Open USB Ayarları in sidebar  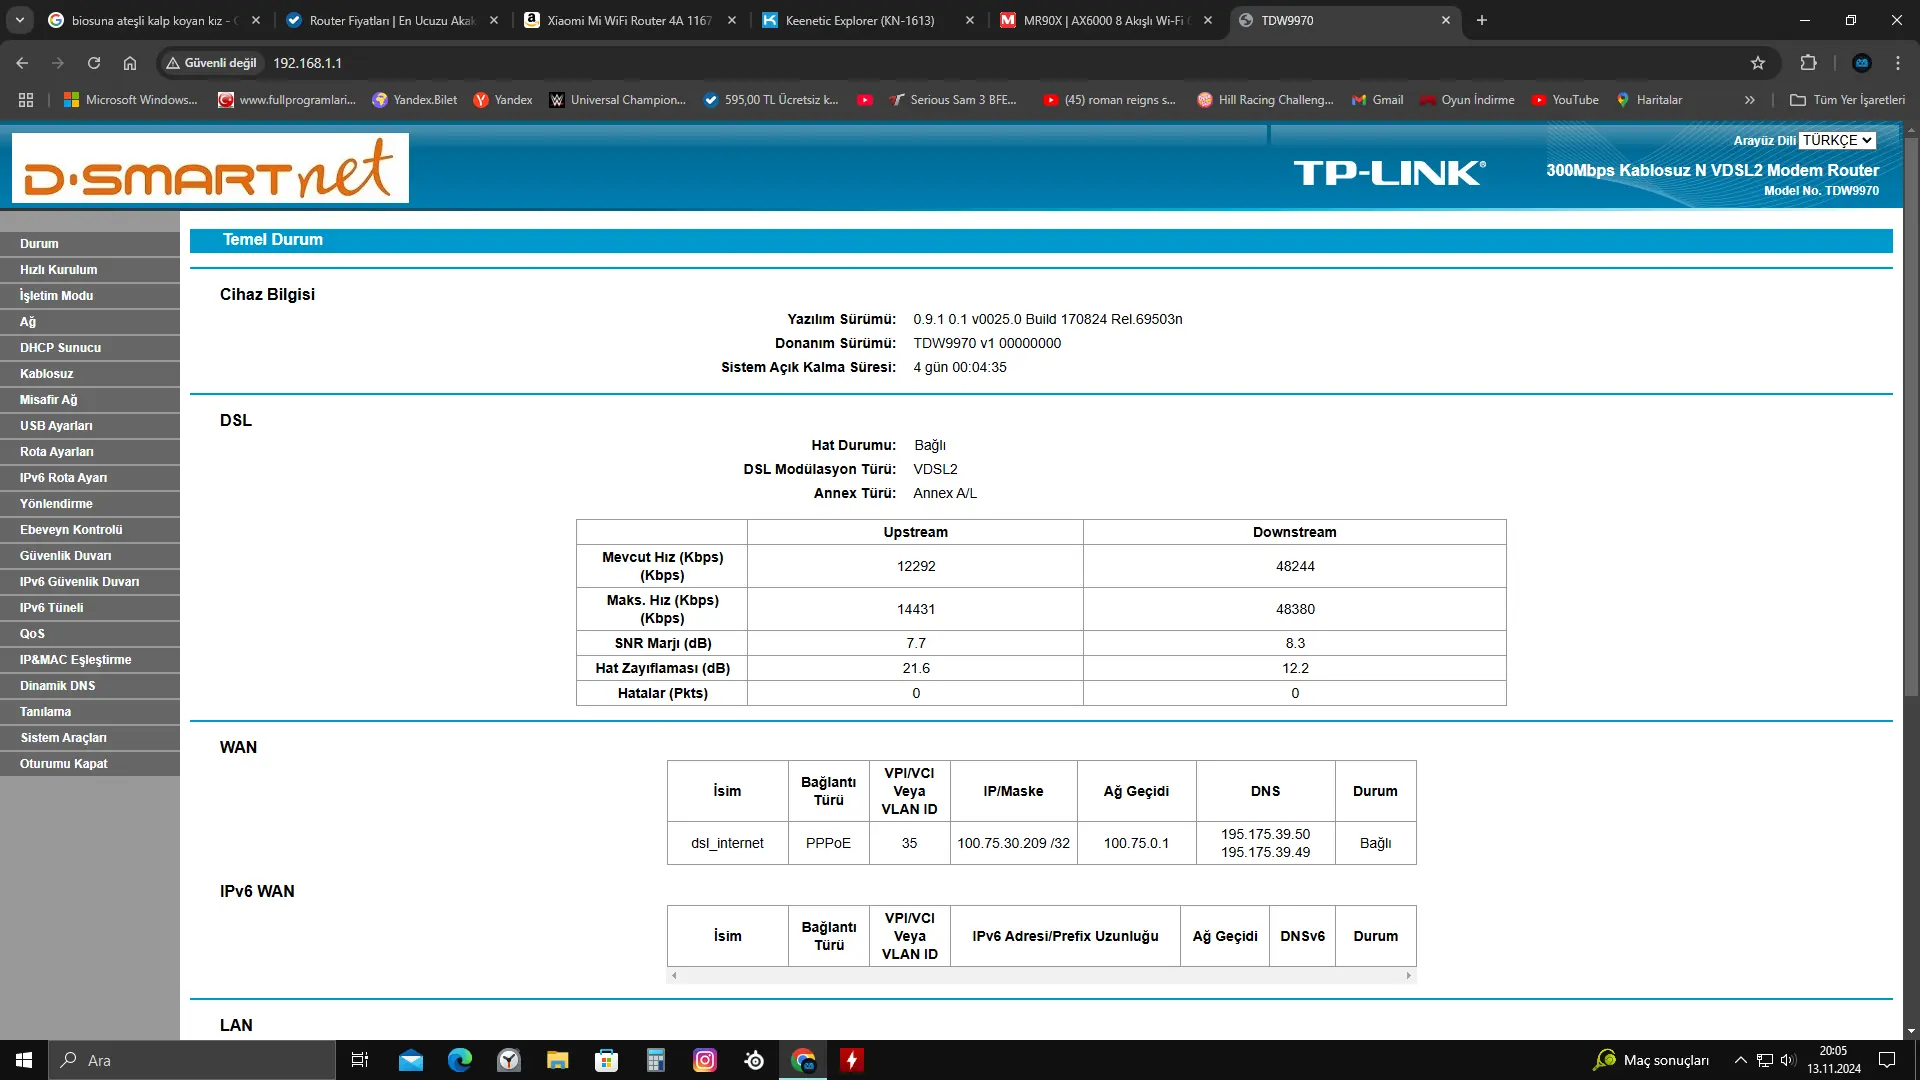90,426
